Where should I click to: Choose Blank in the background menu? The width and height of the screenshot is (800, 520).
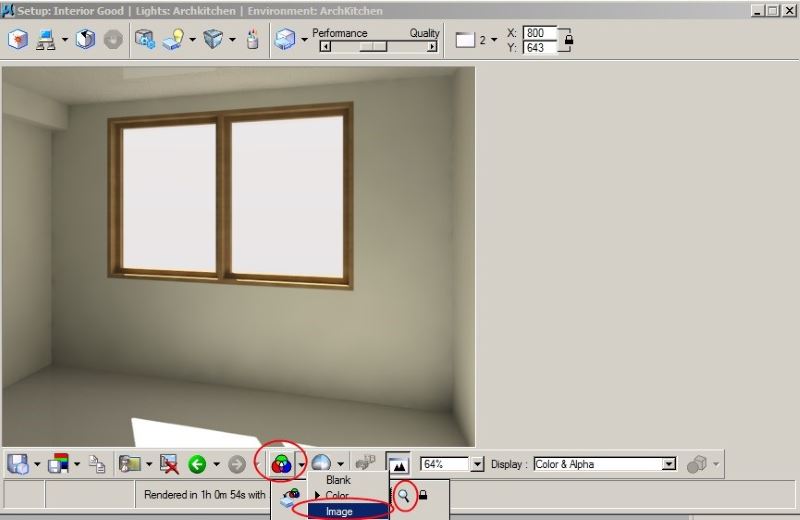(338, 480)
